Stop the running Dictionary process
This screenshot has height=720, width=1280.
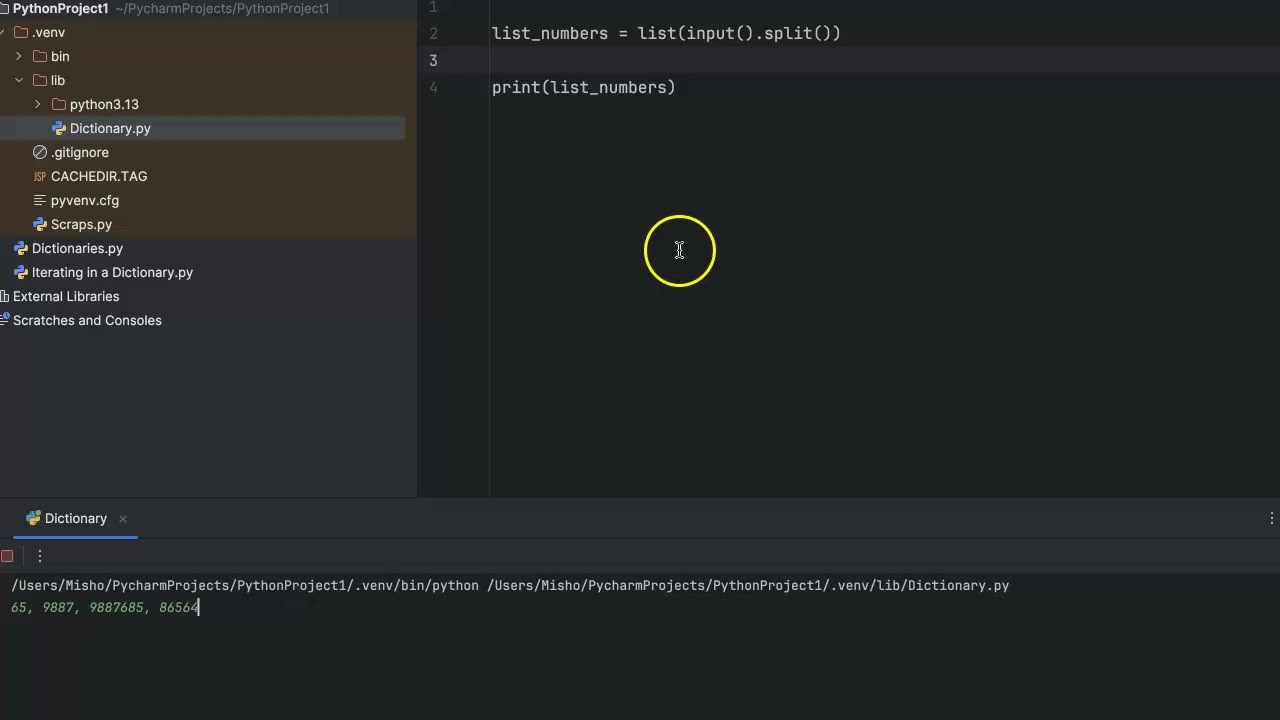7,556
